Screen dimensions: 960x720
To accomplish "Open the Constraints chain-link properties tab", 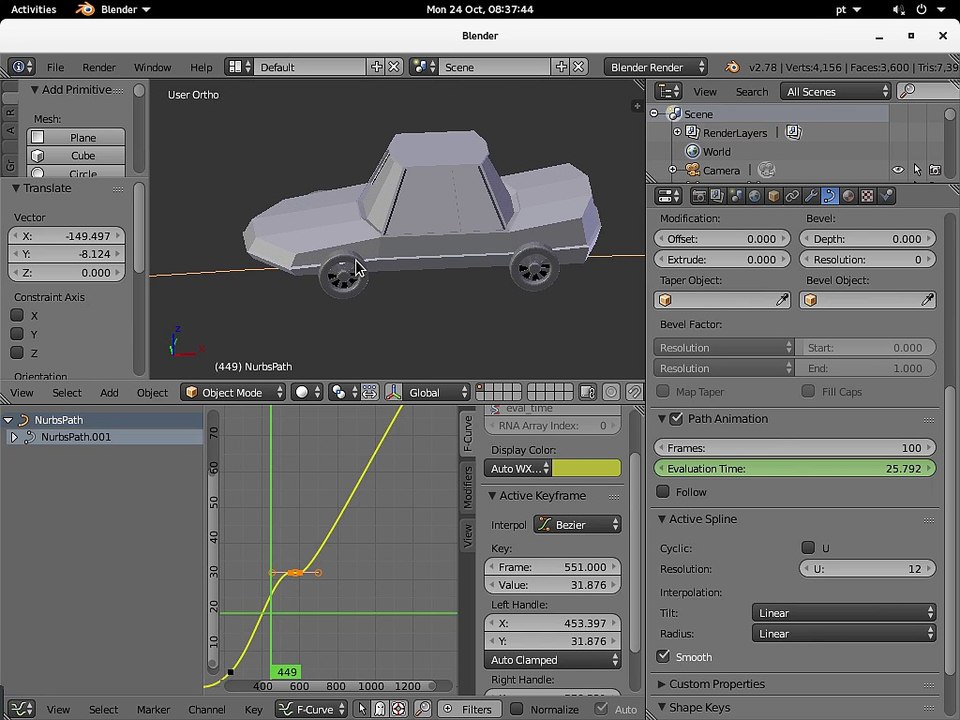I will [792, 196].
